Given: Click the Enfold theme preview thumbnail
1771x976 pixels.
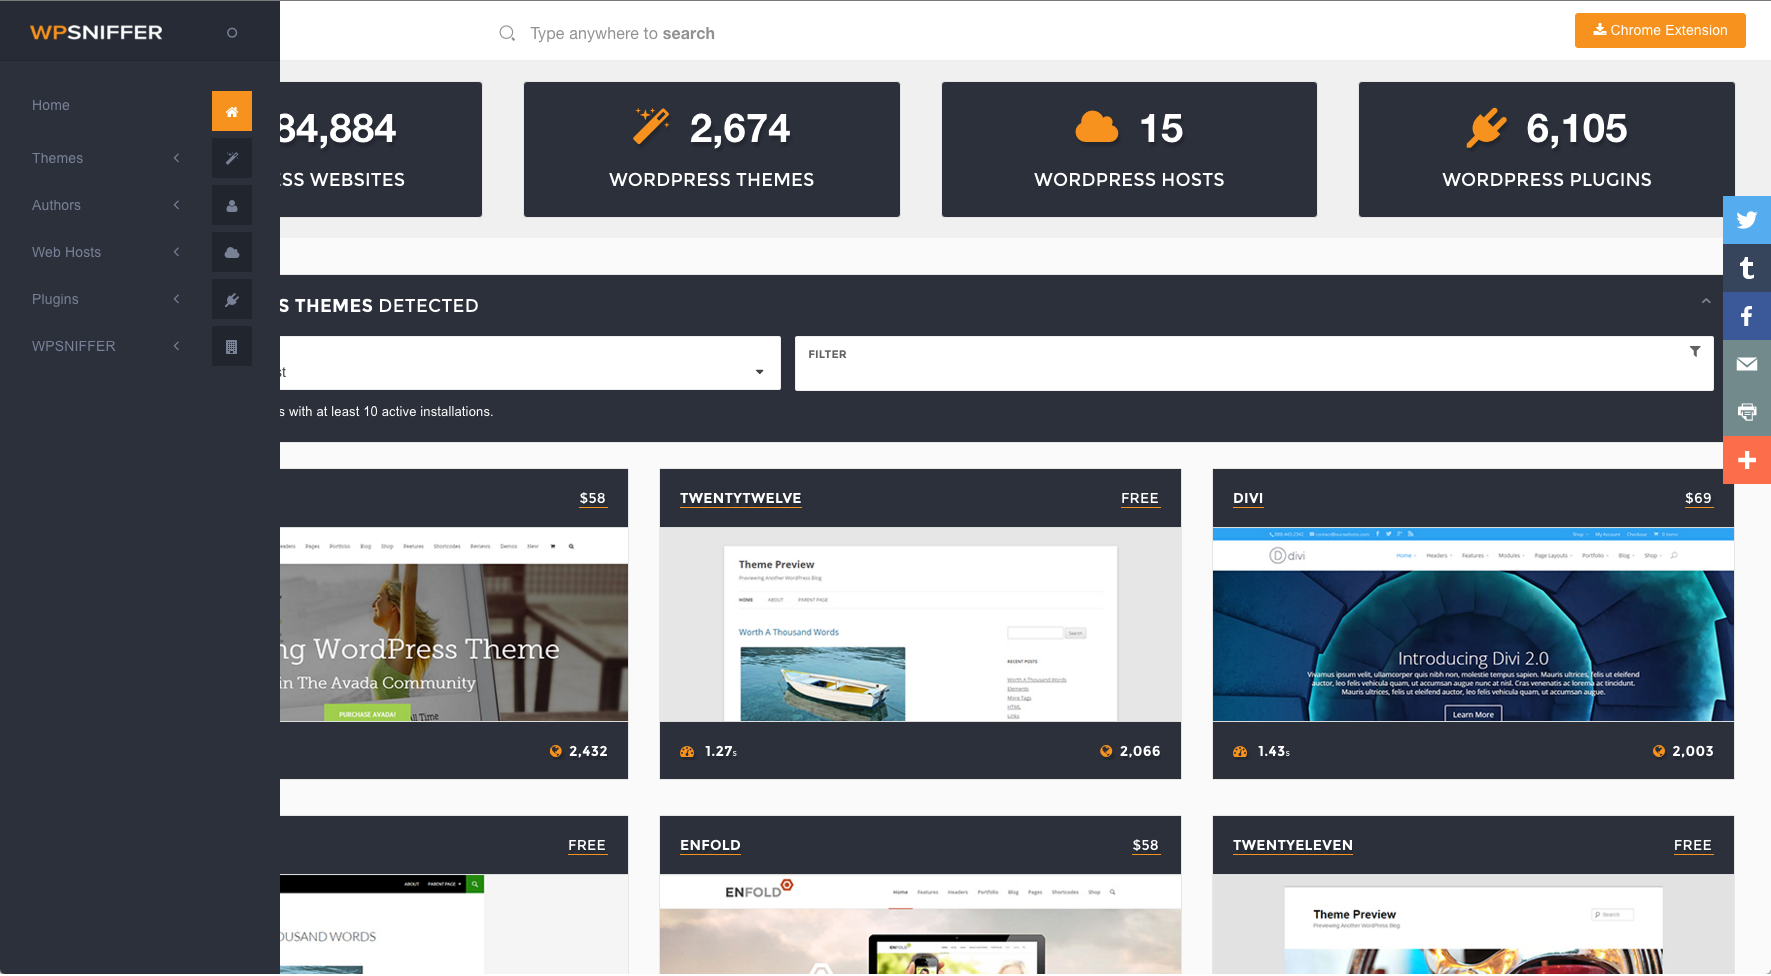Looking at the screenshot, I should [920, 924].
